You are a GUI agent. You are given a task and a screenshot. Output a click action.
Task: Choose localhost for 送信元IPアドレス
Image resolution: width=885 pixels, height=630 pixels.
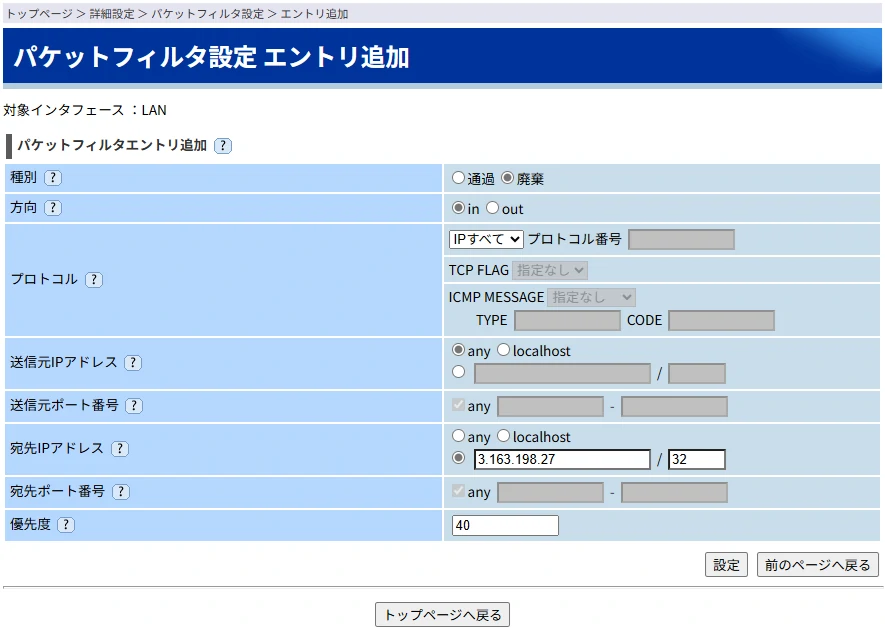503,351
